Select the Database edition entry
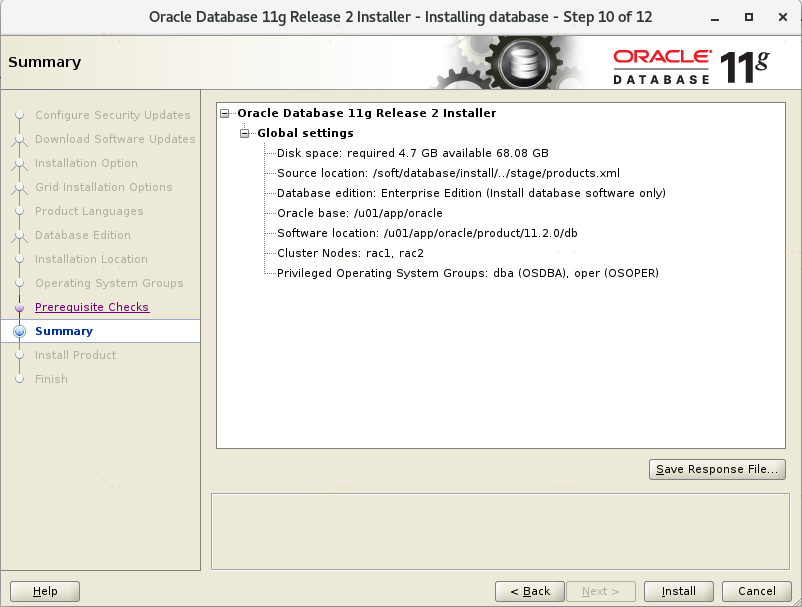Viewport: 802px width, 607px height. pyautogui.click(x=471, y=193)
